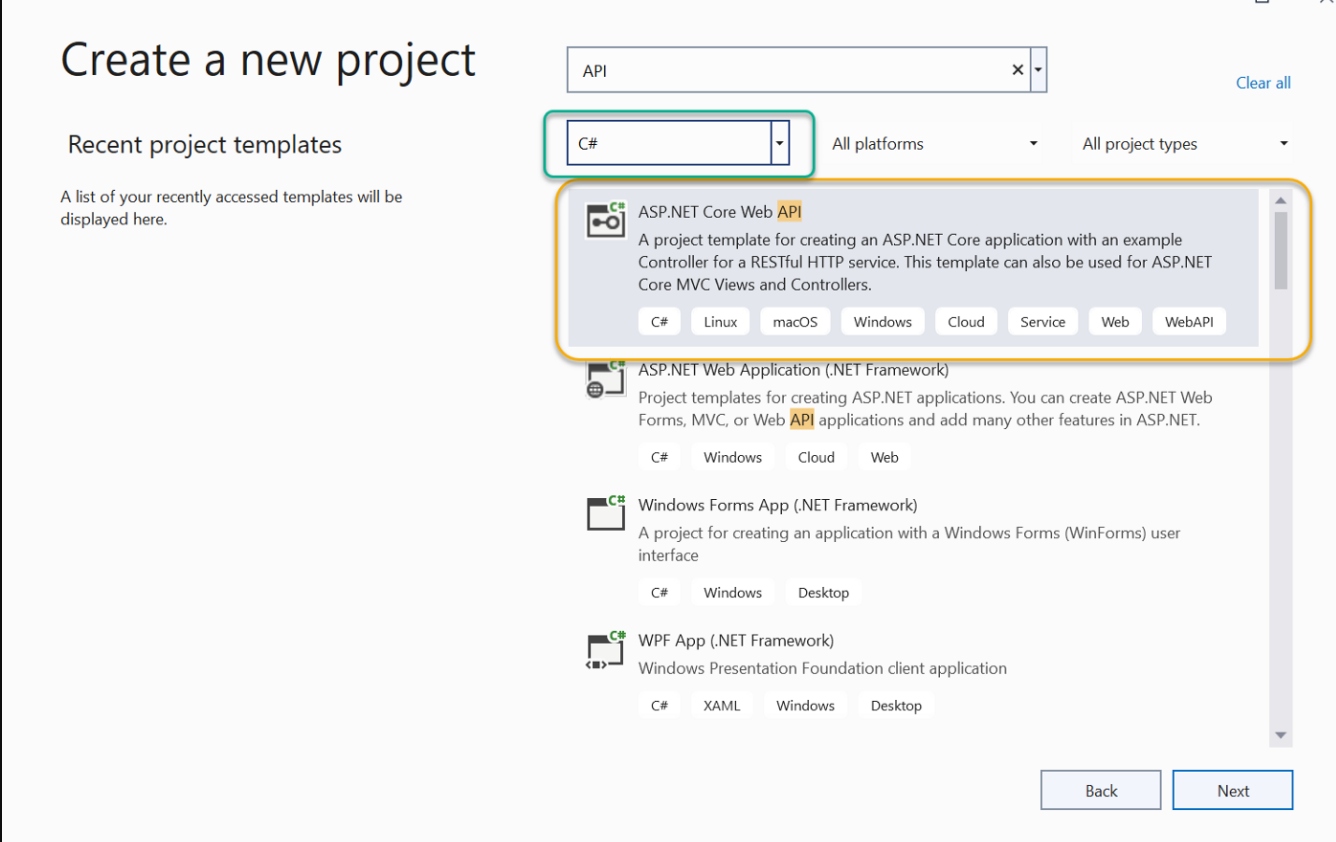Select the WPF App (.NET Framework) template
1336x842 pixels.
tap(735, 640)
